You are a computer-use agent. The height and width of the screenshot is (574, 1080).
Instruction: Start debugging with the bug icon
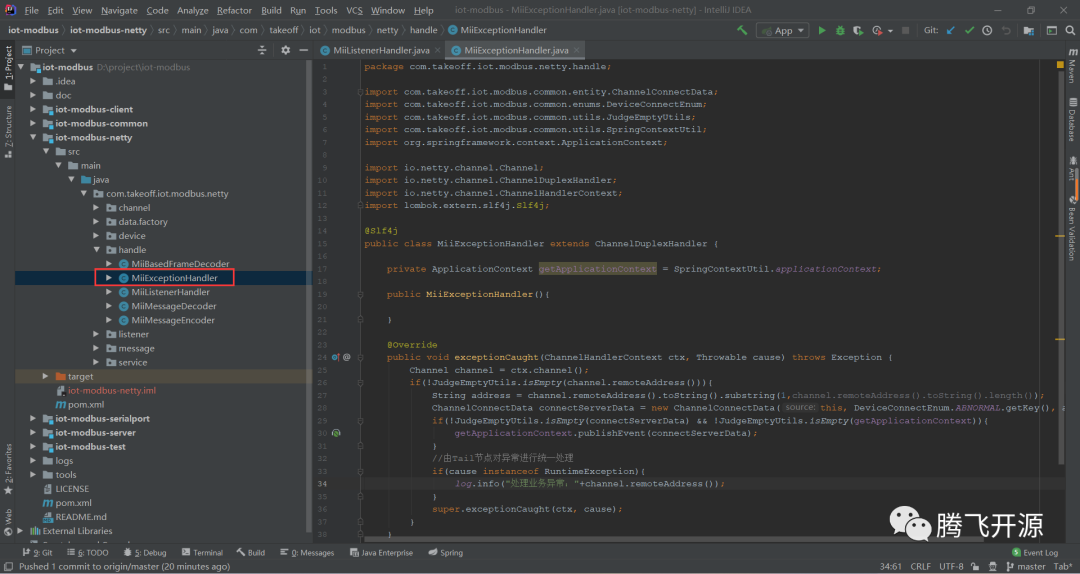pyautogui.click(x=839, y=31)
